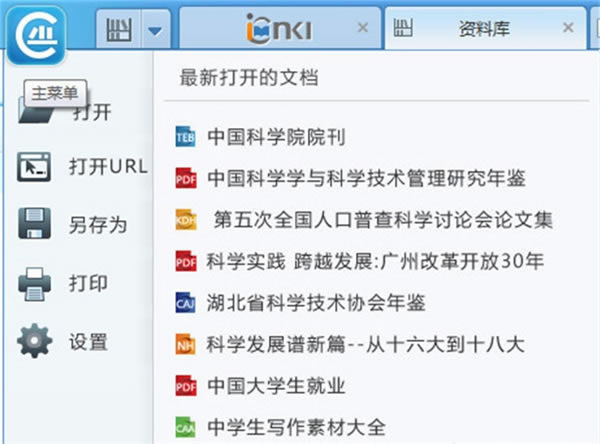This screenshot has height=444, width=600.
Task: Click the 打开 folder icon
Action: [x=36, y=112]
